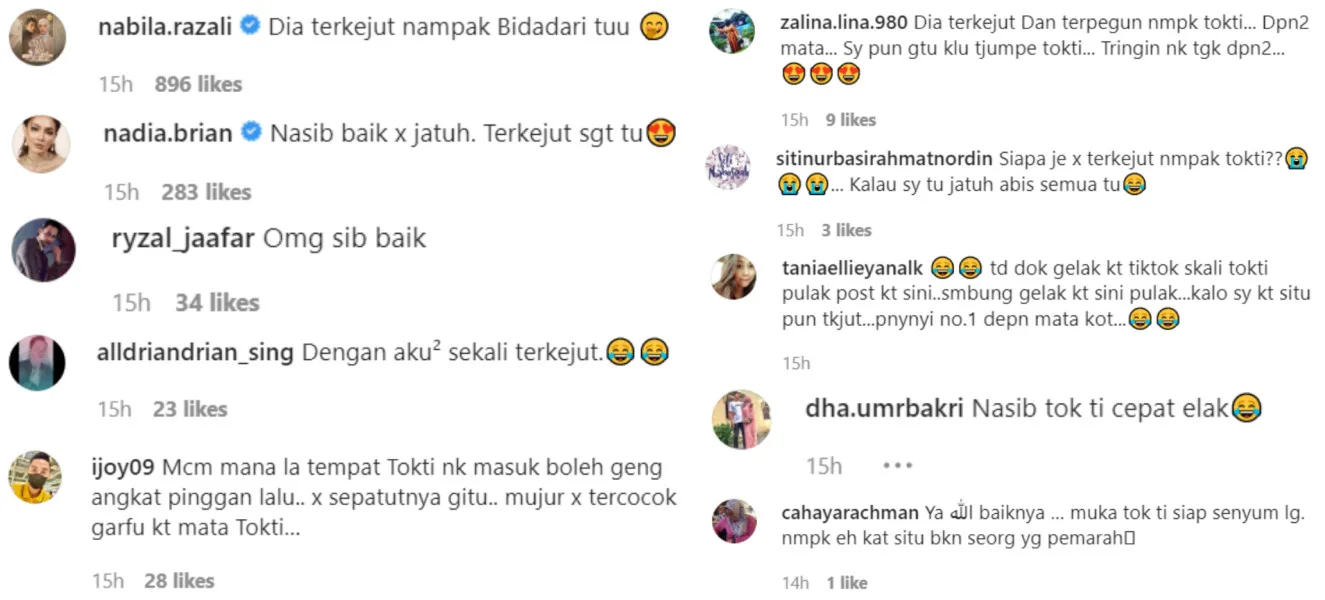Open taniaellieyanalk avatar photo
The image size is (1325, 600).
(734, 277)
